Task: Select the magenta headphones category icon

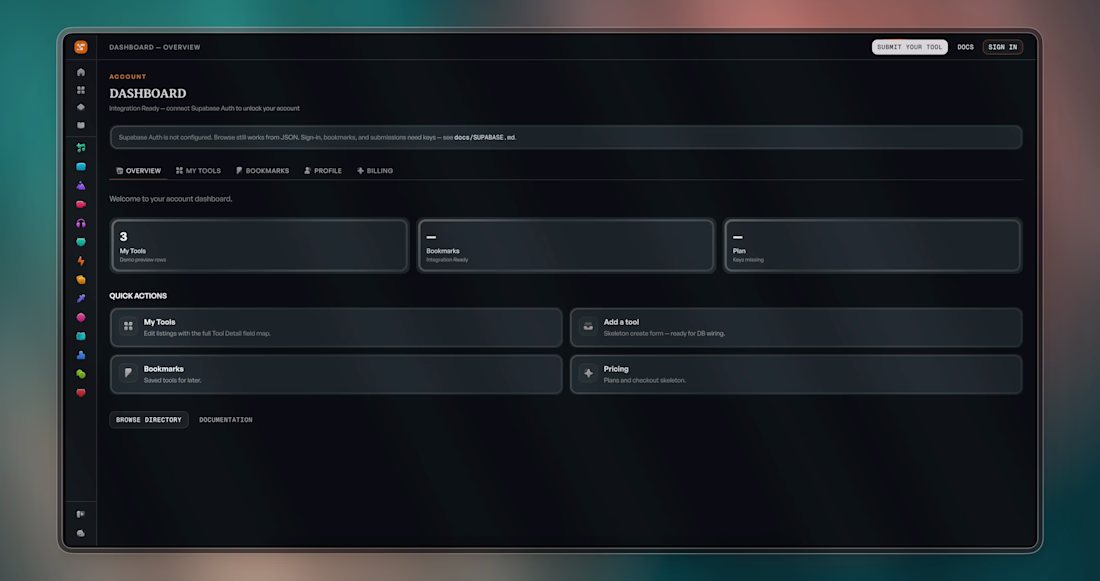Action: (81, 223)
